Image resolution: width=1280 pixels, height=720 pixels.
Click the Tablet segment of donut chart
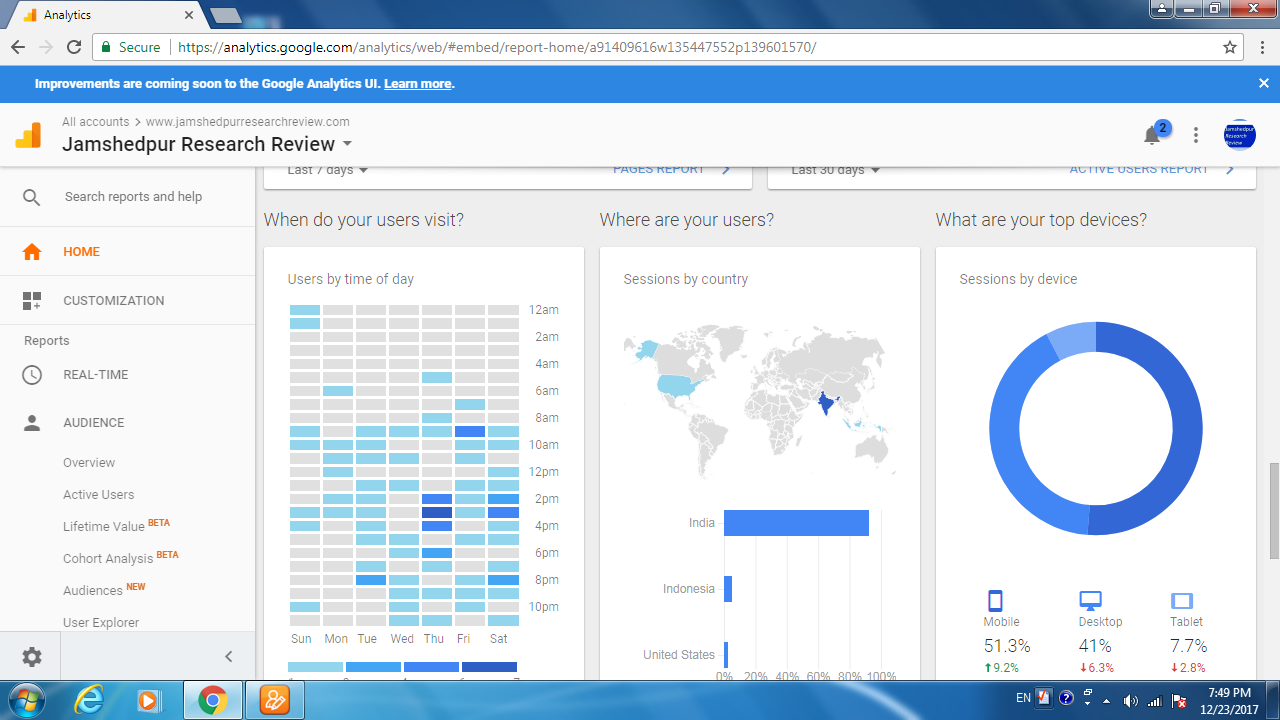tap(1071, 341)
